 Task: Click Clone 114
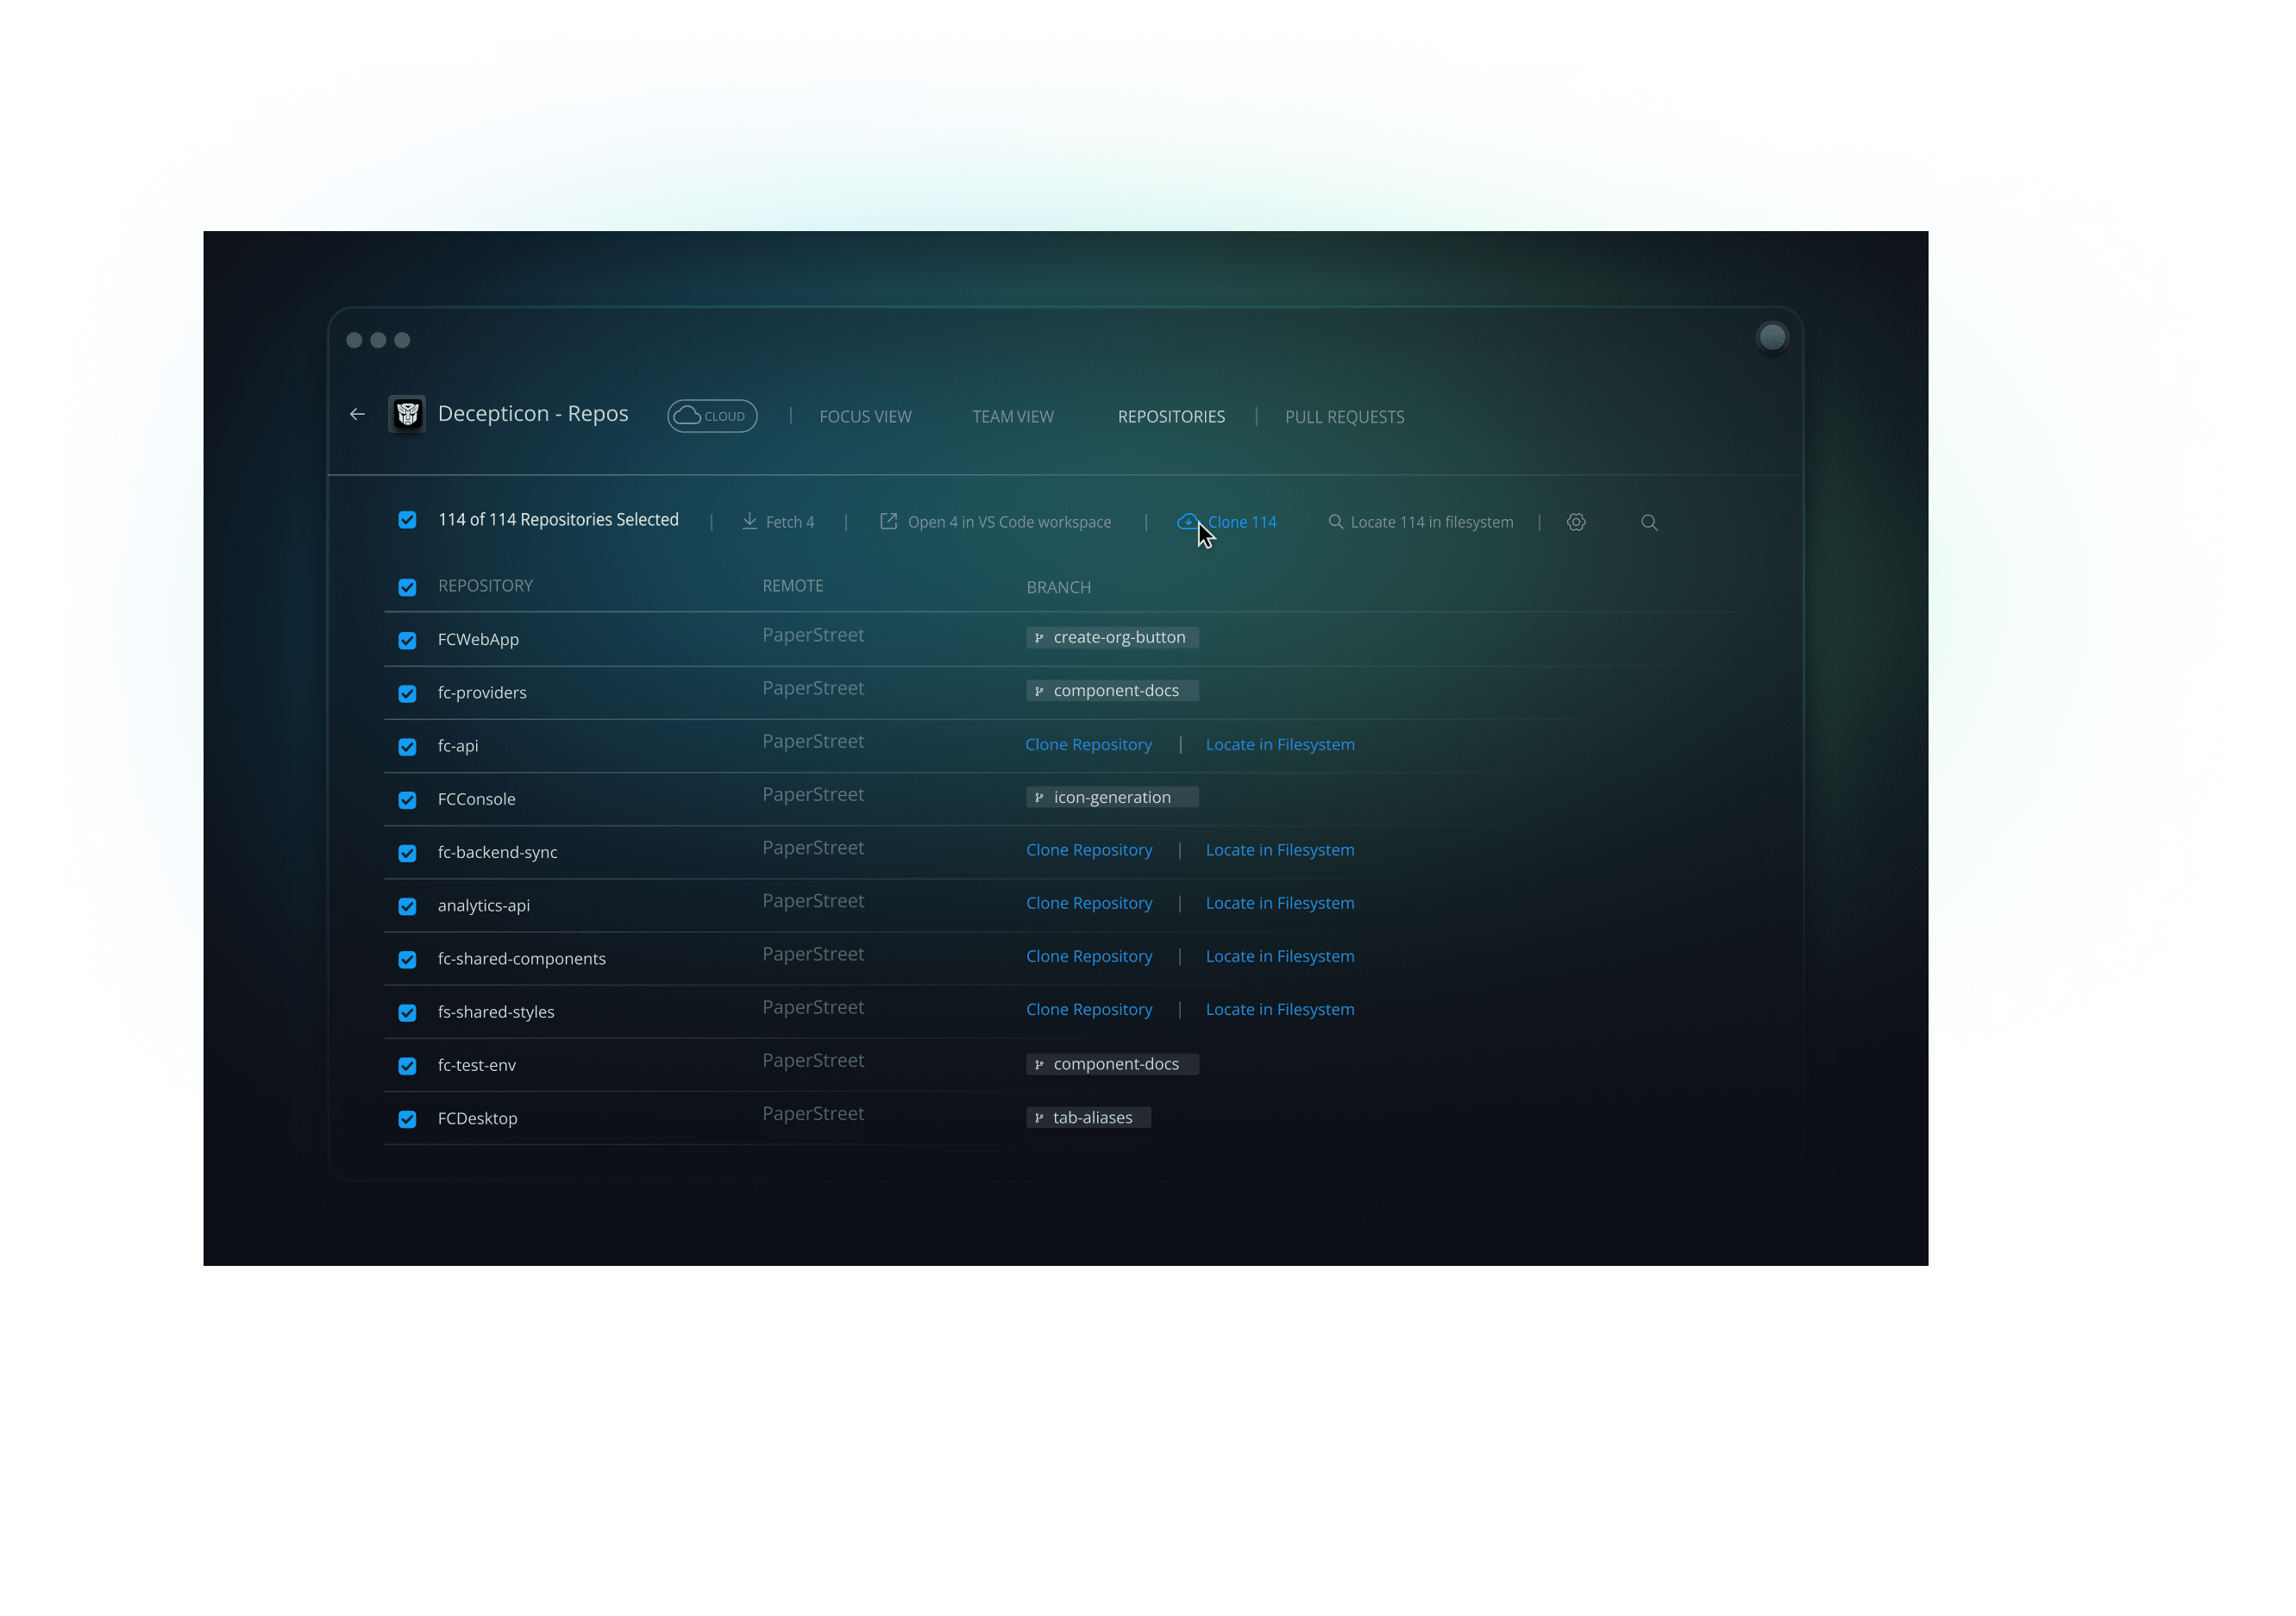[x=1242, y=522]
